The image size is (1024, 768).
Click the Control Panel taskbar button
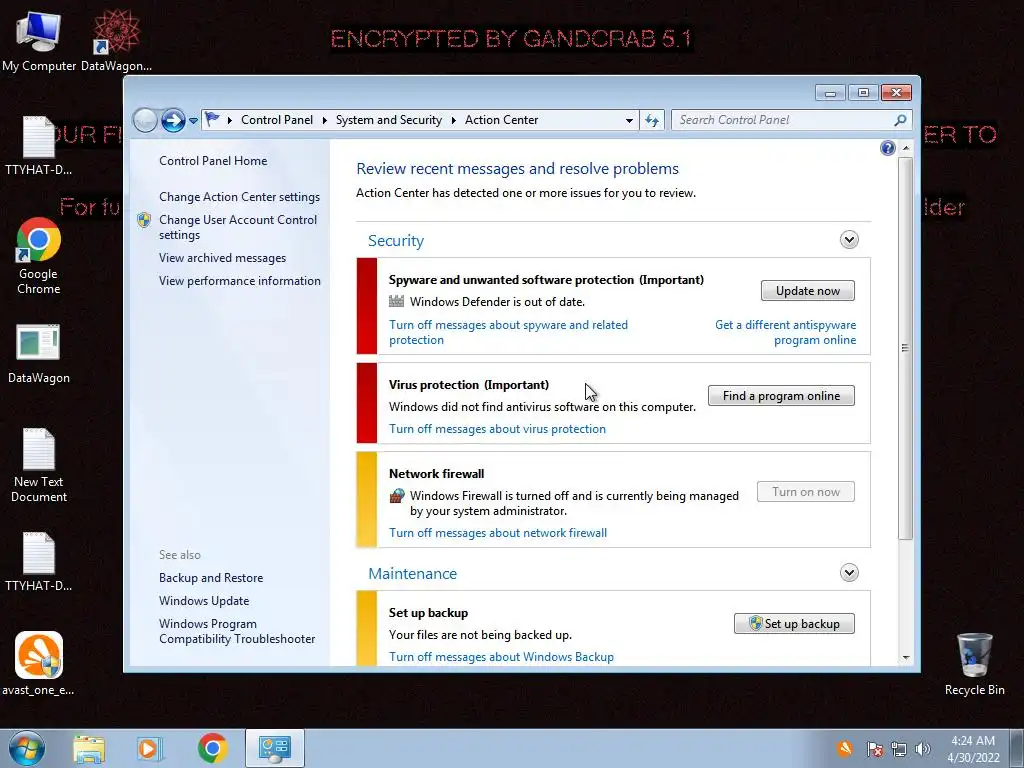point(274,748)
